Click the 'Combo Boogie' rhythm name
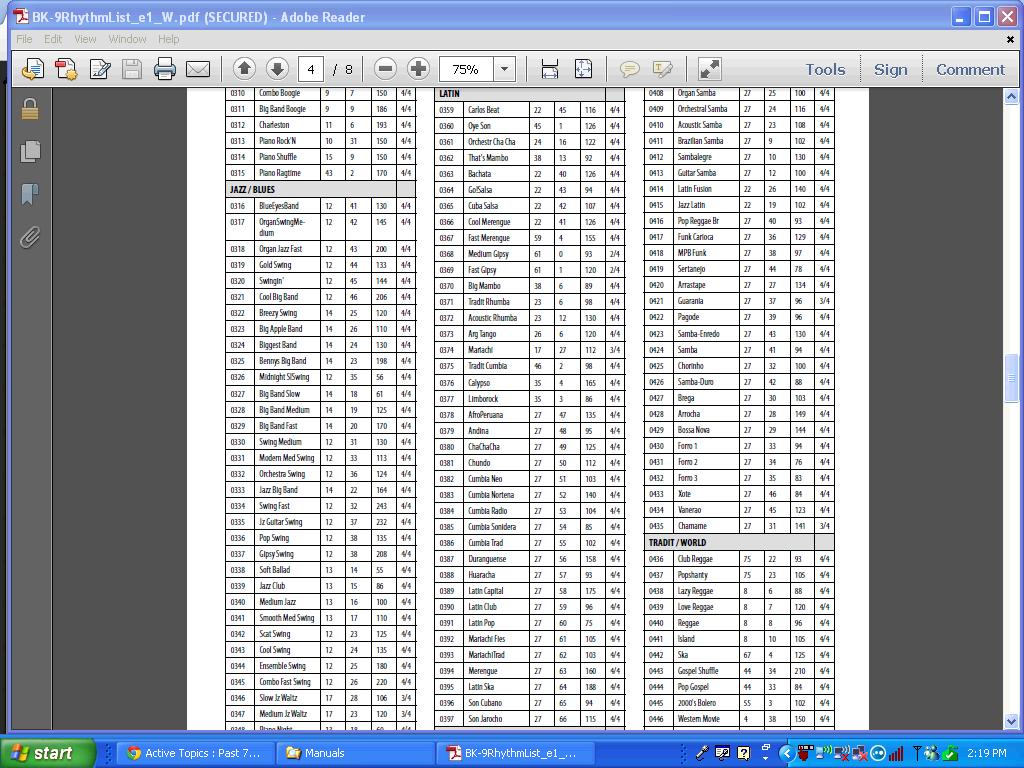 pos(280,93)
